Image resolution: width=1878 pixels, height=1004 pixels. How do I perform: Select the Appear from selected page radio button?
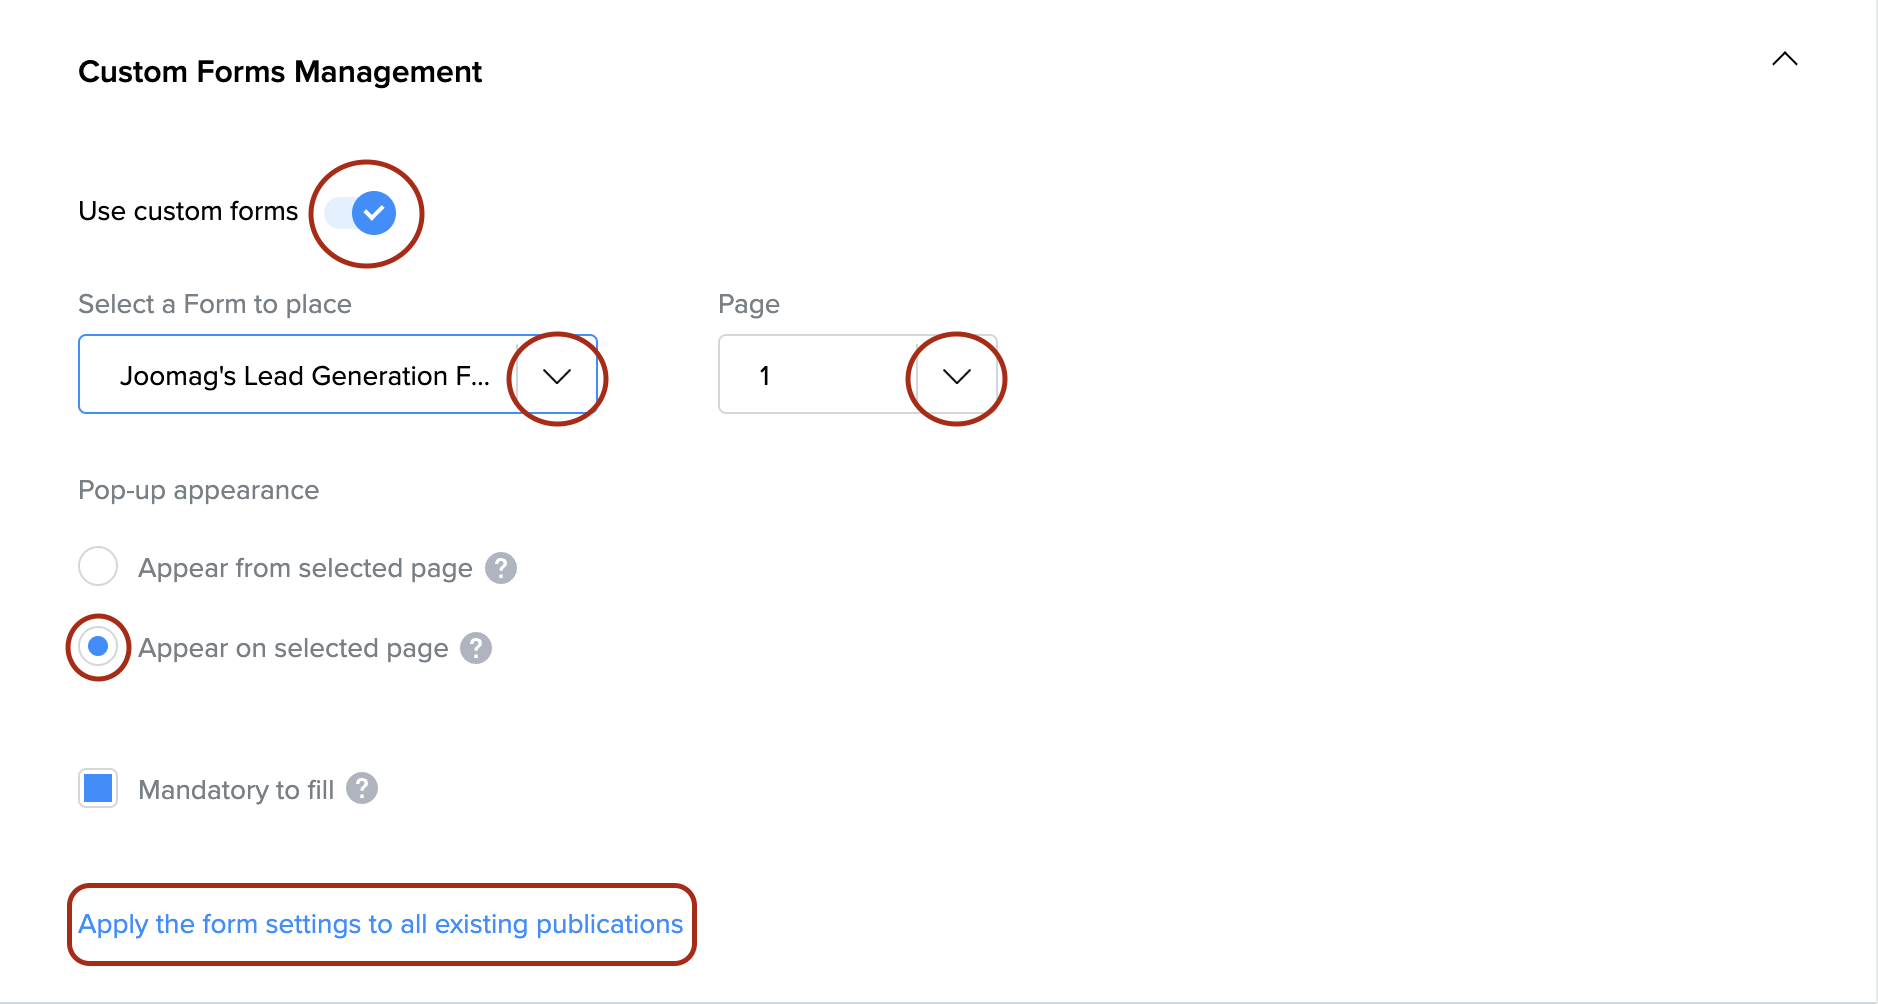point(98,566)
